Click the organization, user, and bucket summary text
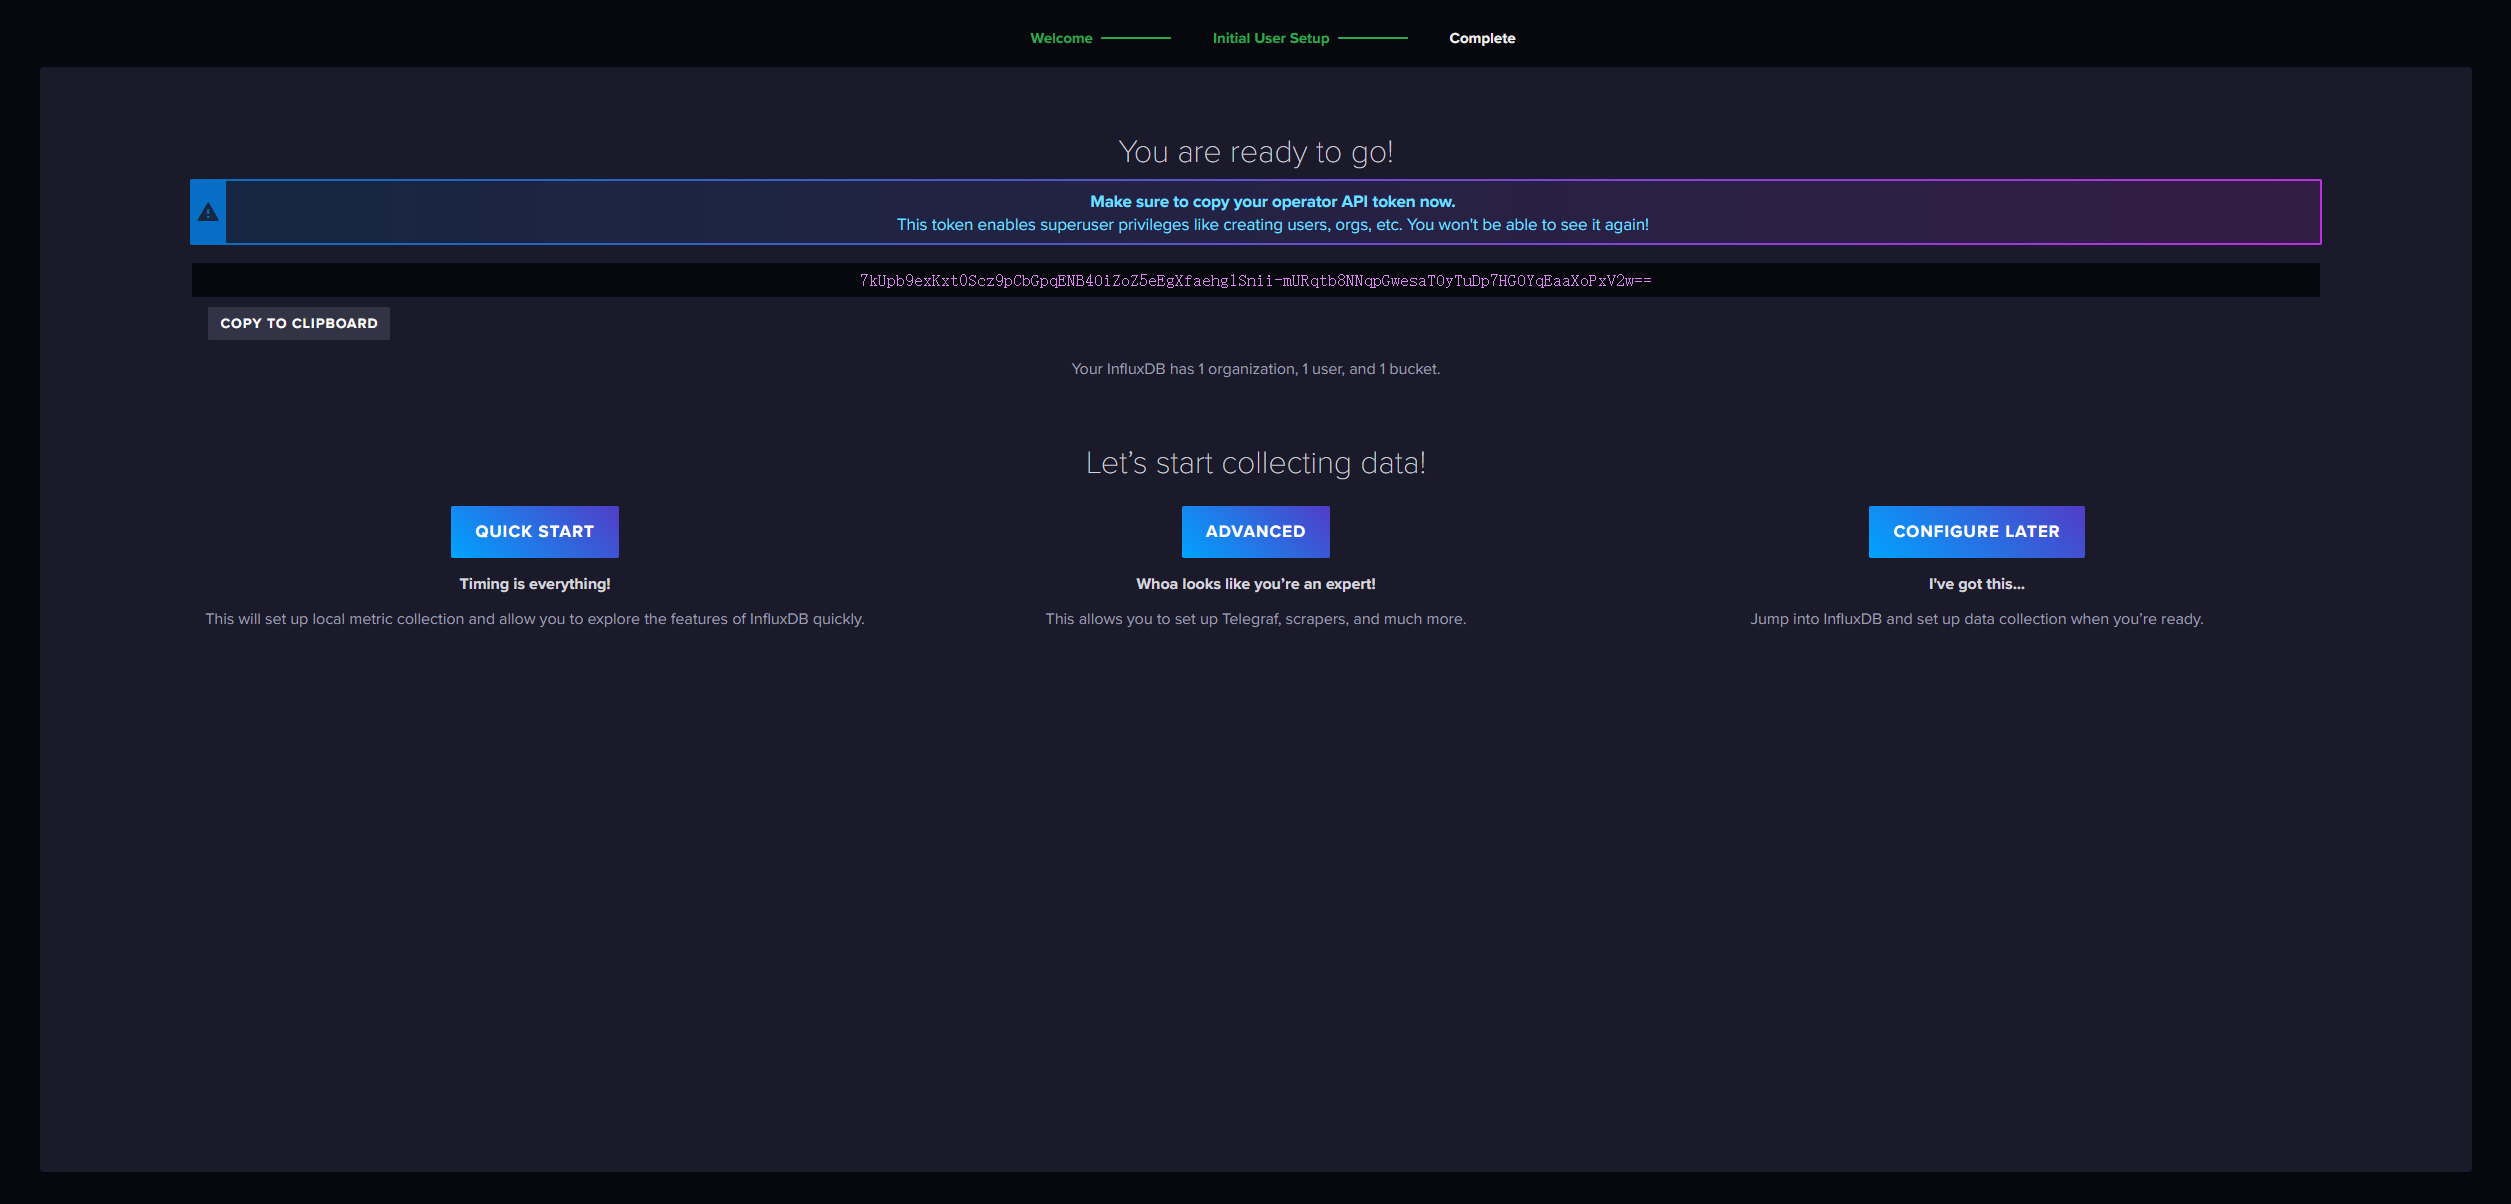2511x1204 pixels. [1255, 369]
